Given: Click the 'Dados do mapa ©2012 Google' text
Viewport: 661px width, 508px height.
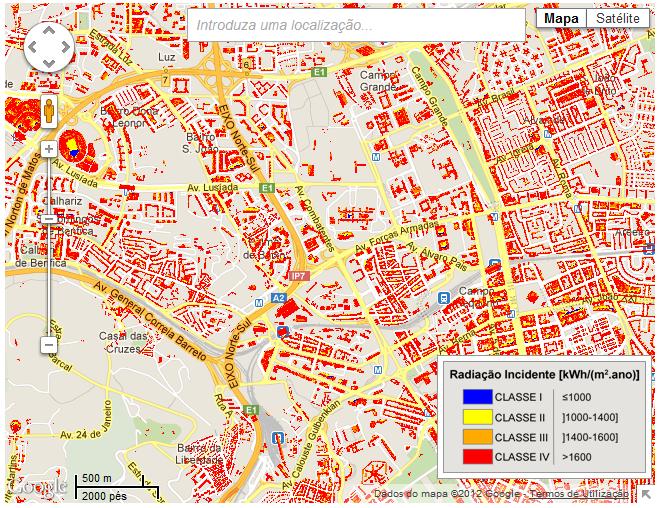Looking at the screenshot, I should point(447,494).
